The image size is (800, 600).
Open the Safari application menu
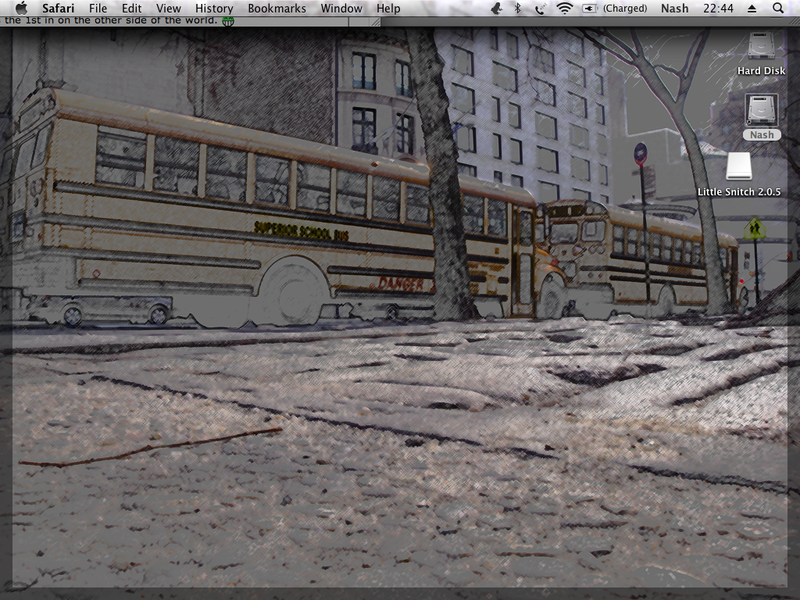(58, 8)
